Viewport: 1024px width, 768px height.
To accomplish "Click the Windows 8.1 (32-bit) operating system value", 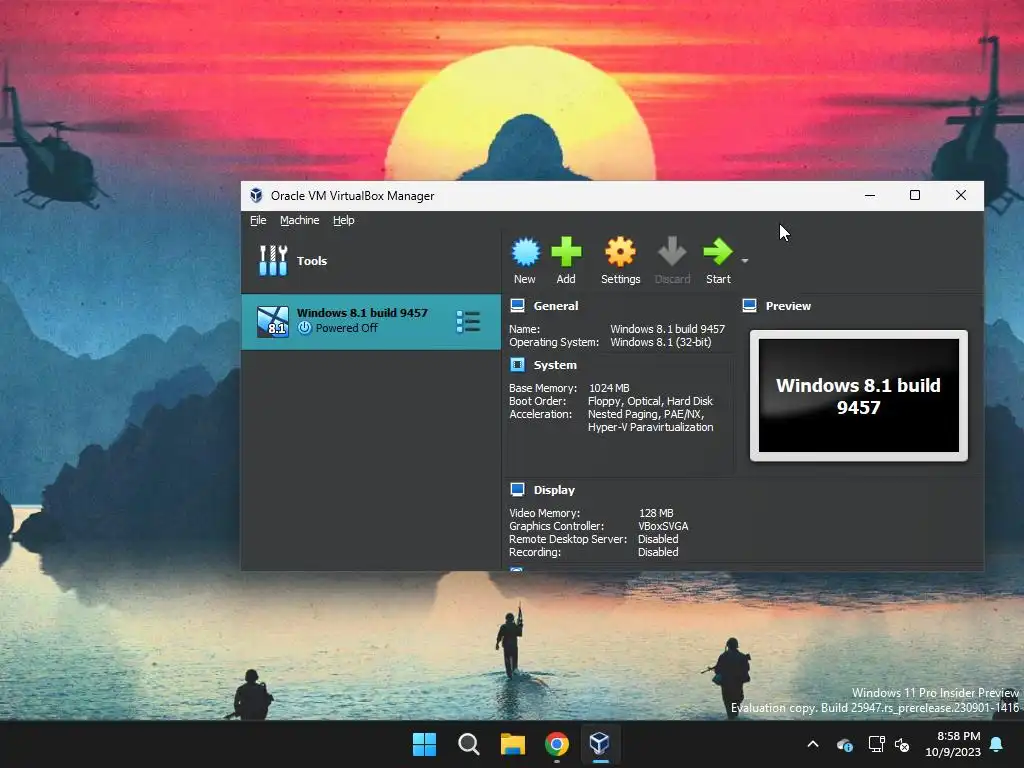I will point(661,342).
